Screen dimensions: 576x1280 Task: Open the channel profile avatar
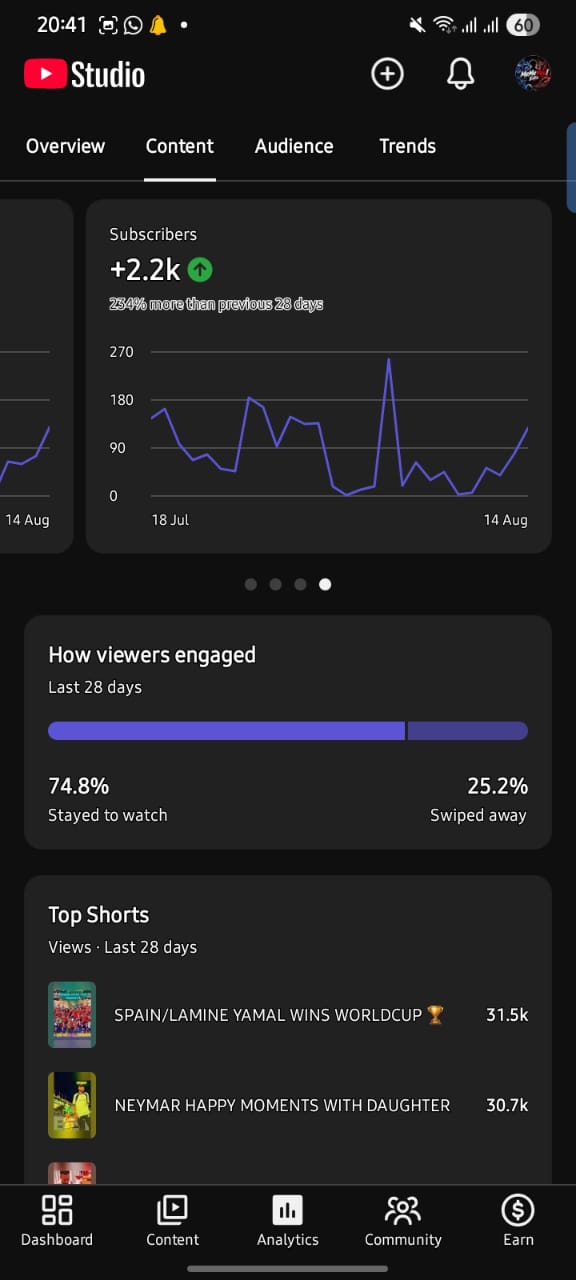pos(533,74)
